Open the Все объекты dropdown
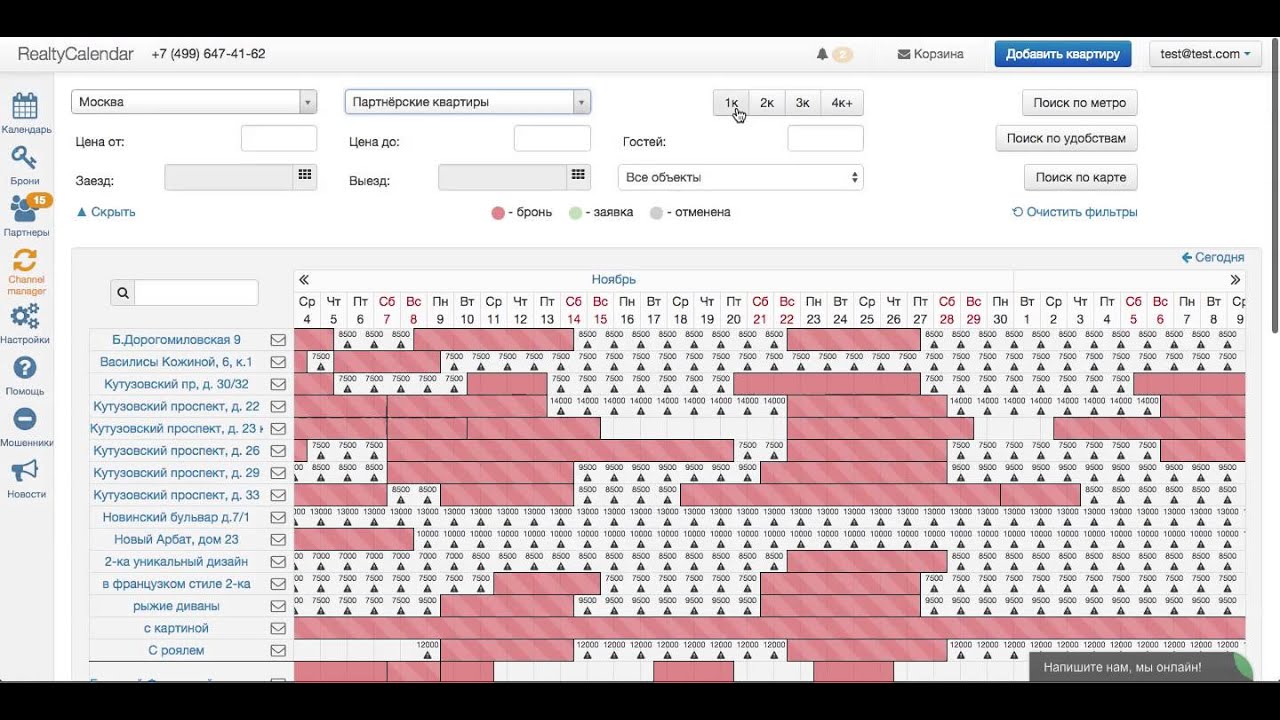The image size is (1280, 720). tap(741, 177)
